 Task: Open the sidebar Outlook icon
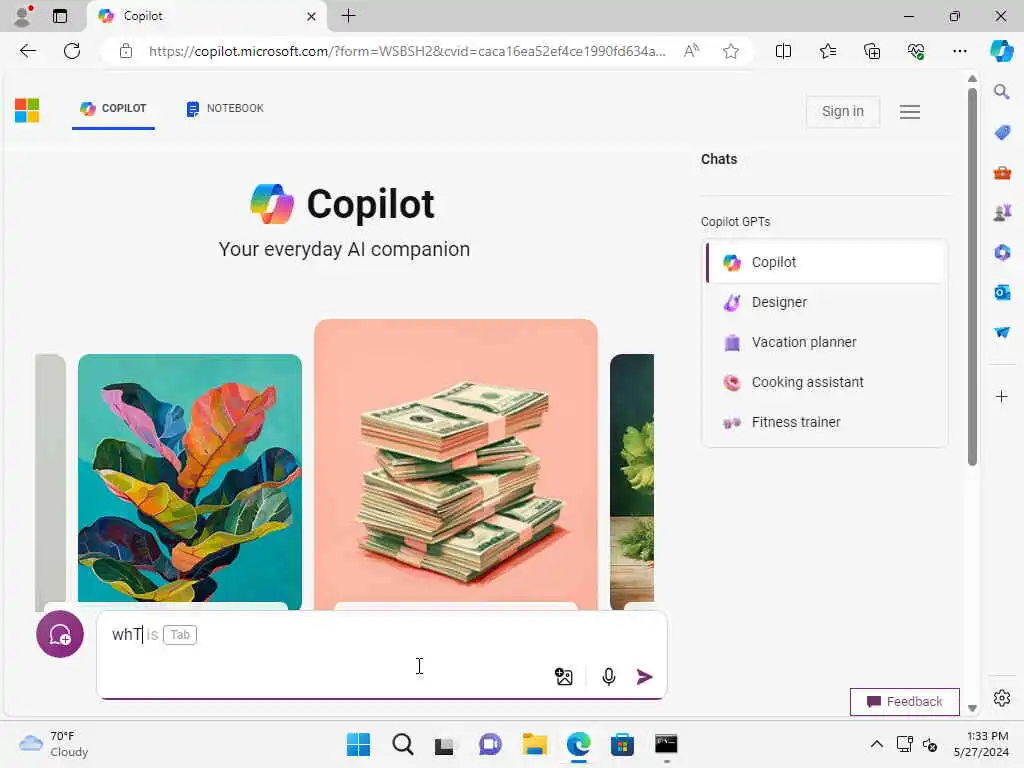(x=1002, y=293)
